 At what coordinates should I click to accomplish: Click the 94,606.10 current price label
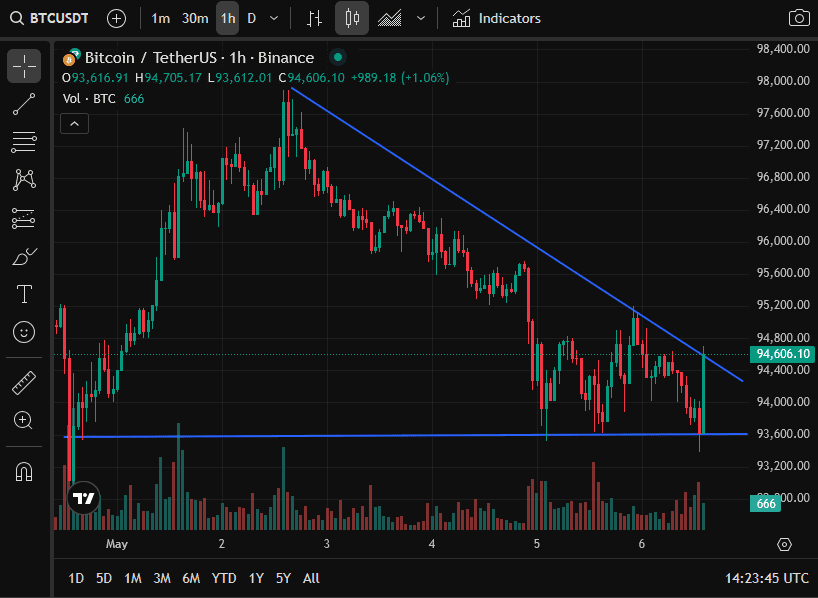[783, 354]
